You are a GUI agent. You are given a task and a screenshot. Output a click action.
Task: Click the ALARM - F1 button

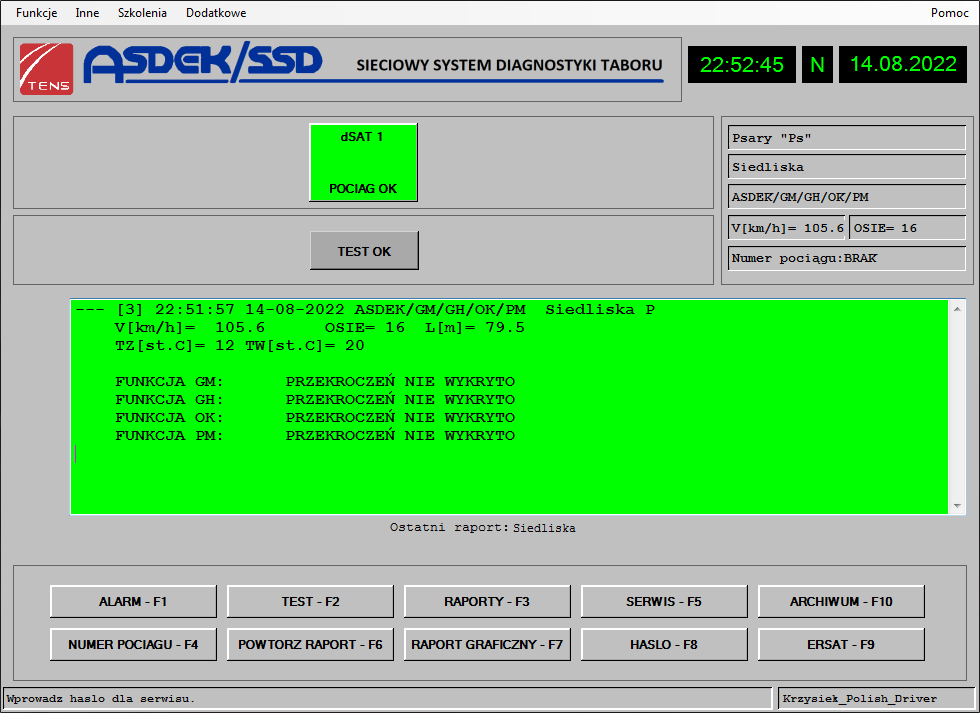click(x=133, y=601)
